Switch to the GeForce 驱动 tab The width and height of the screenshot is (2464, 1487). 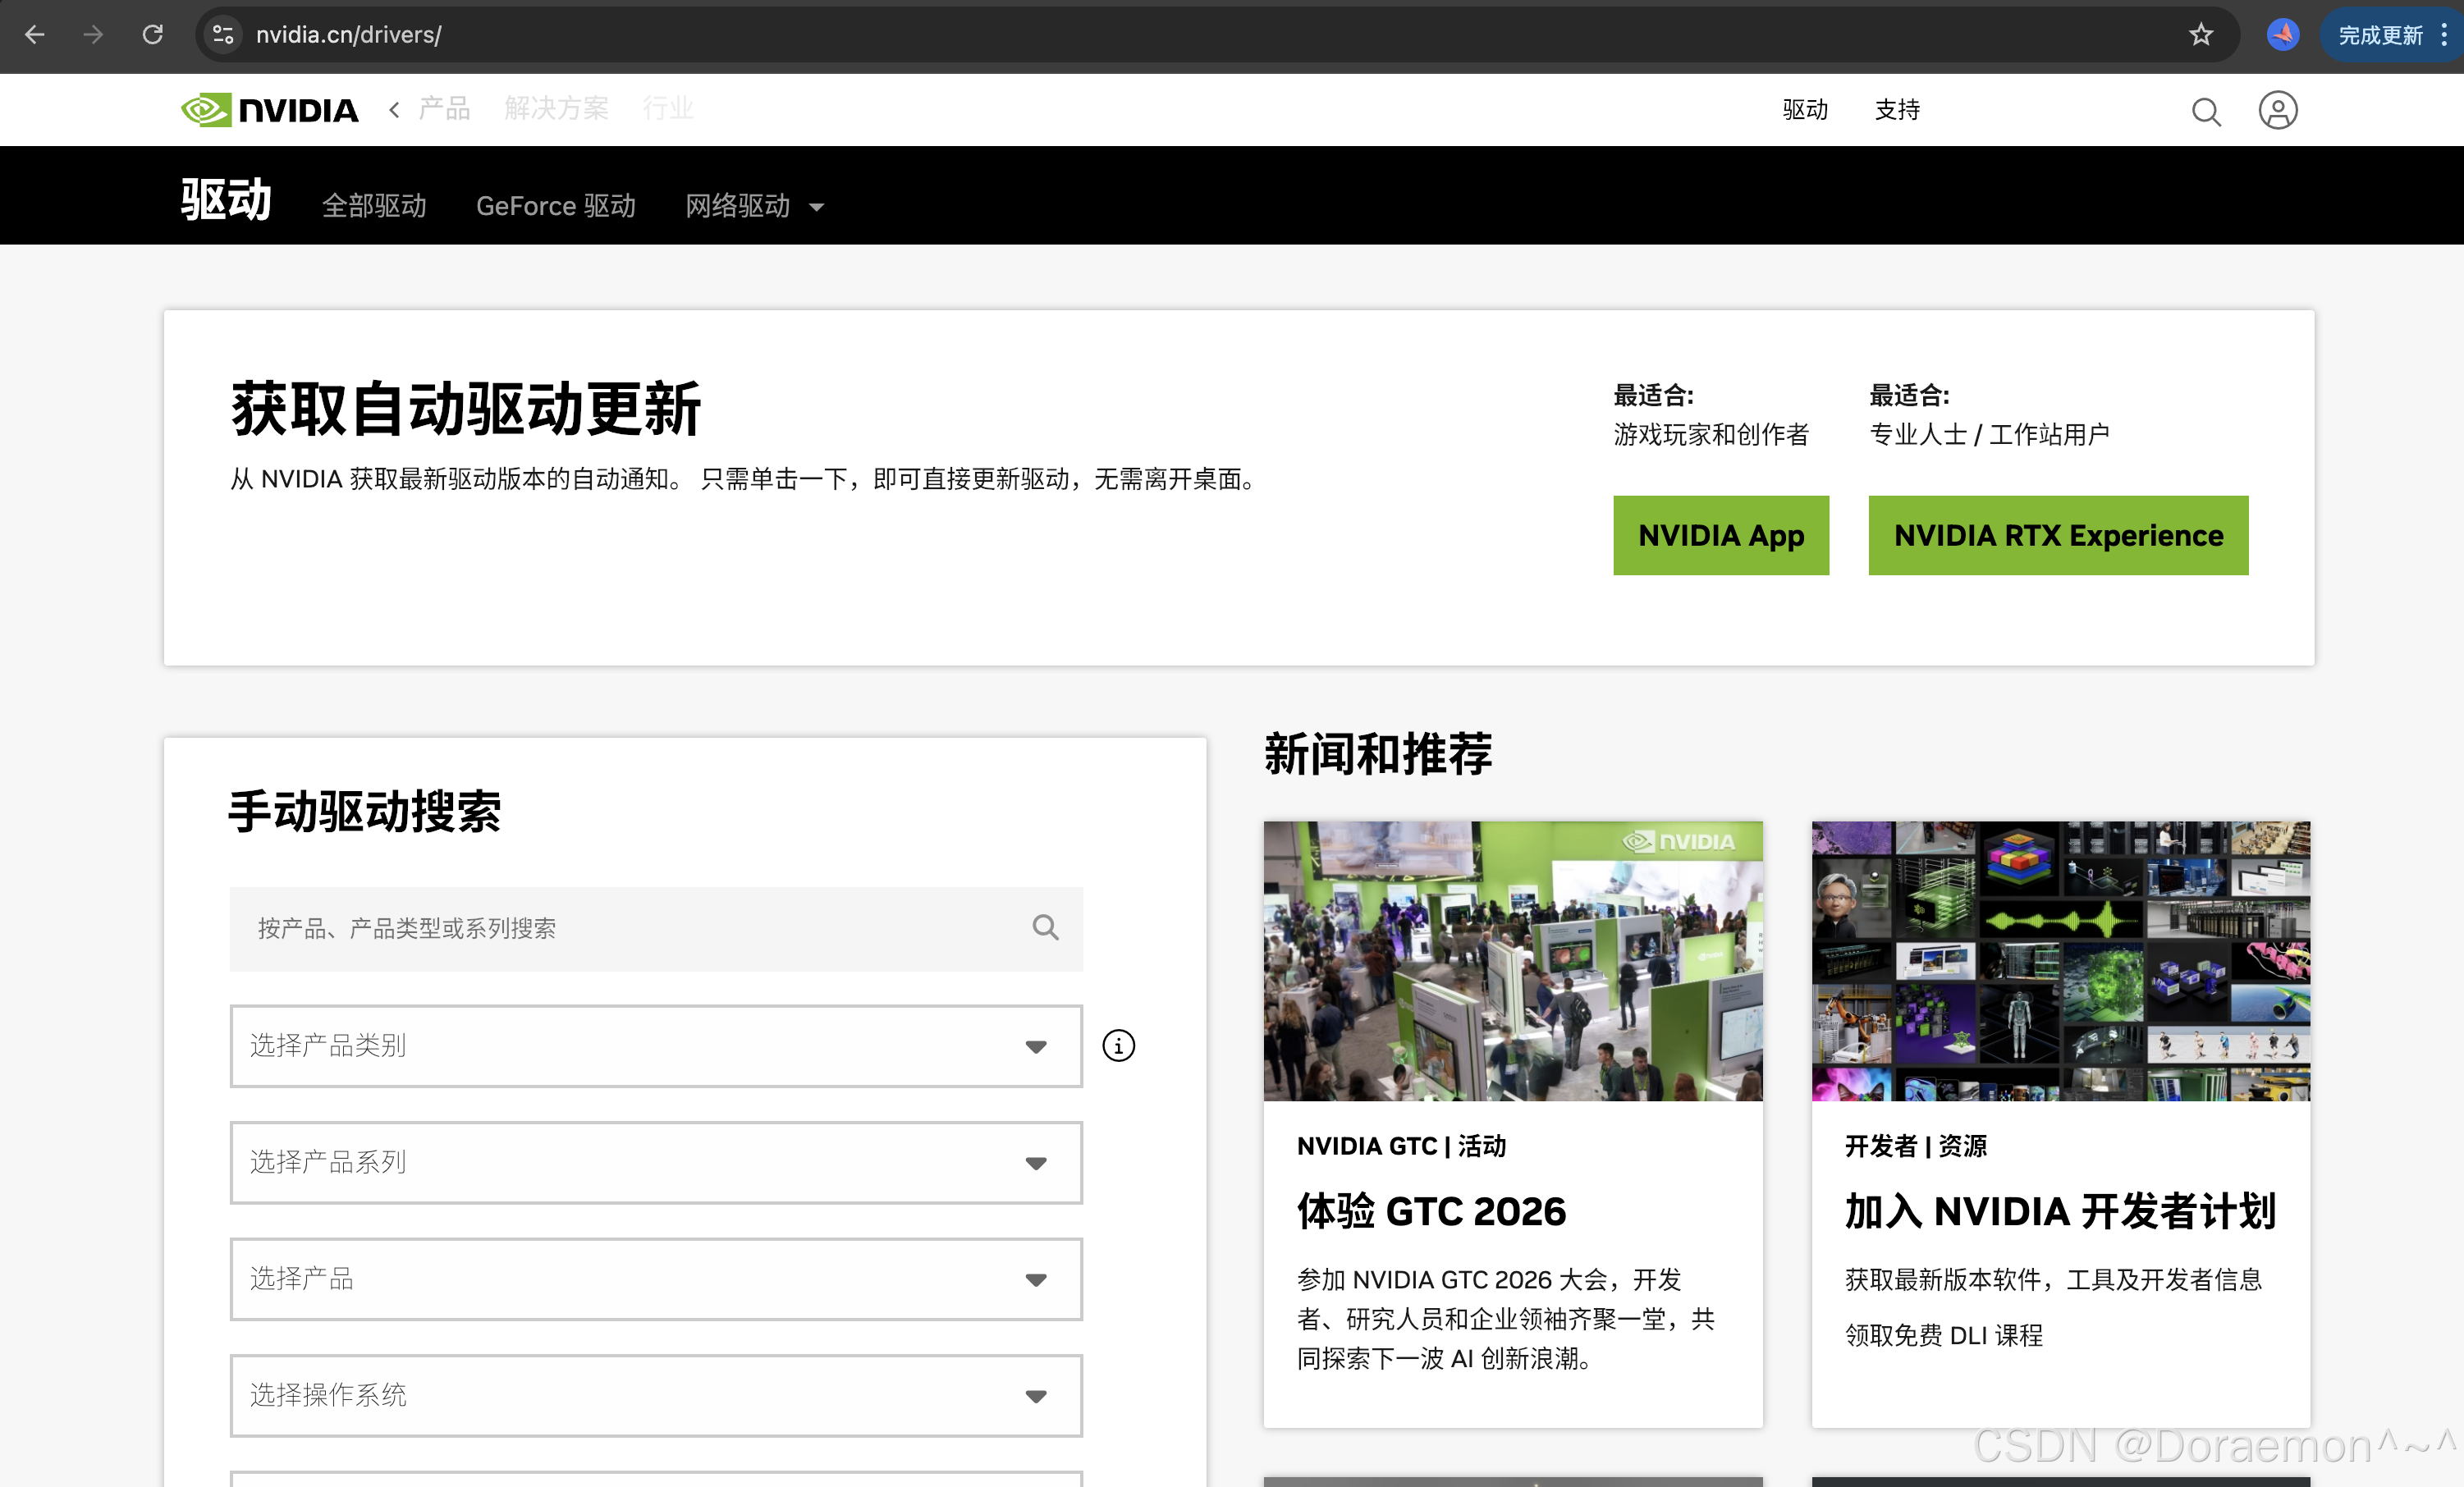(555, 206)
